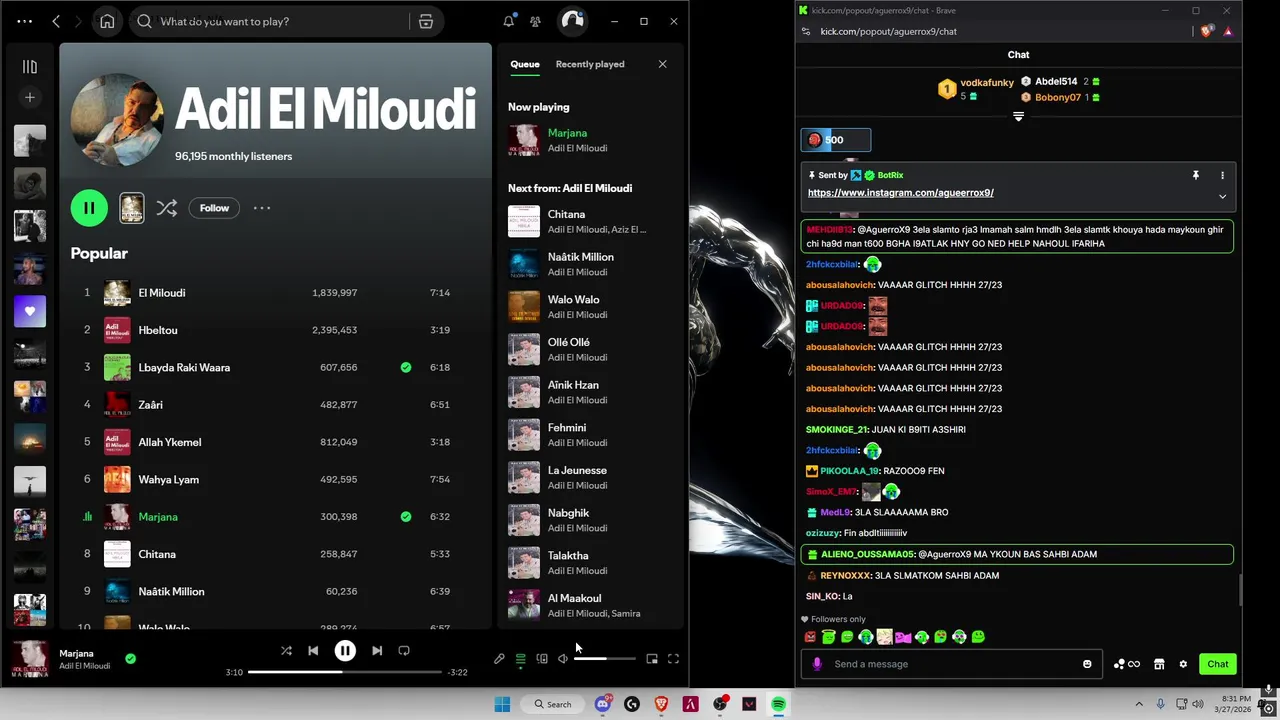Select Ollé Ollé in queue
Screen dimensions: 1280x720
pos(590,349)
